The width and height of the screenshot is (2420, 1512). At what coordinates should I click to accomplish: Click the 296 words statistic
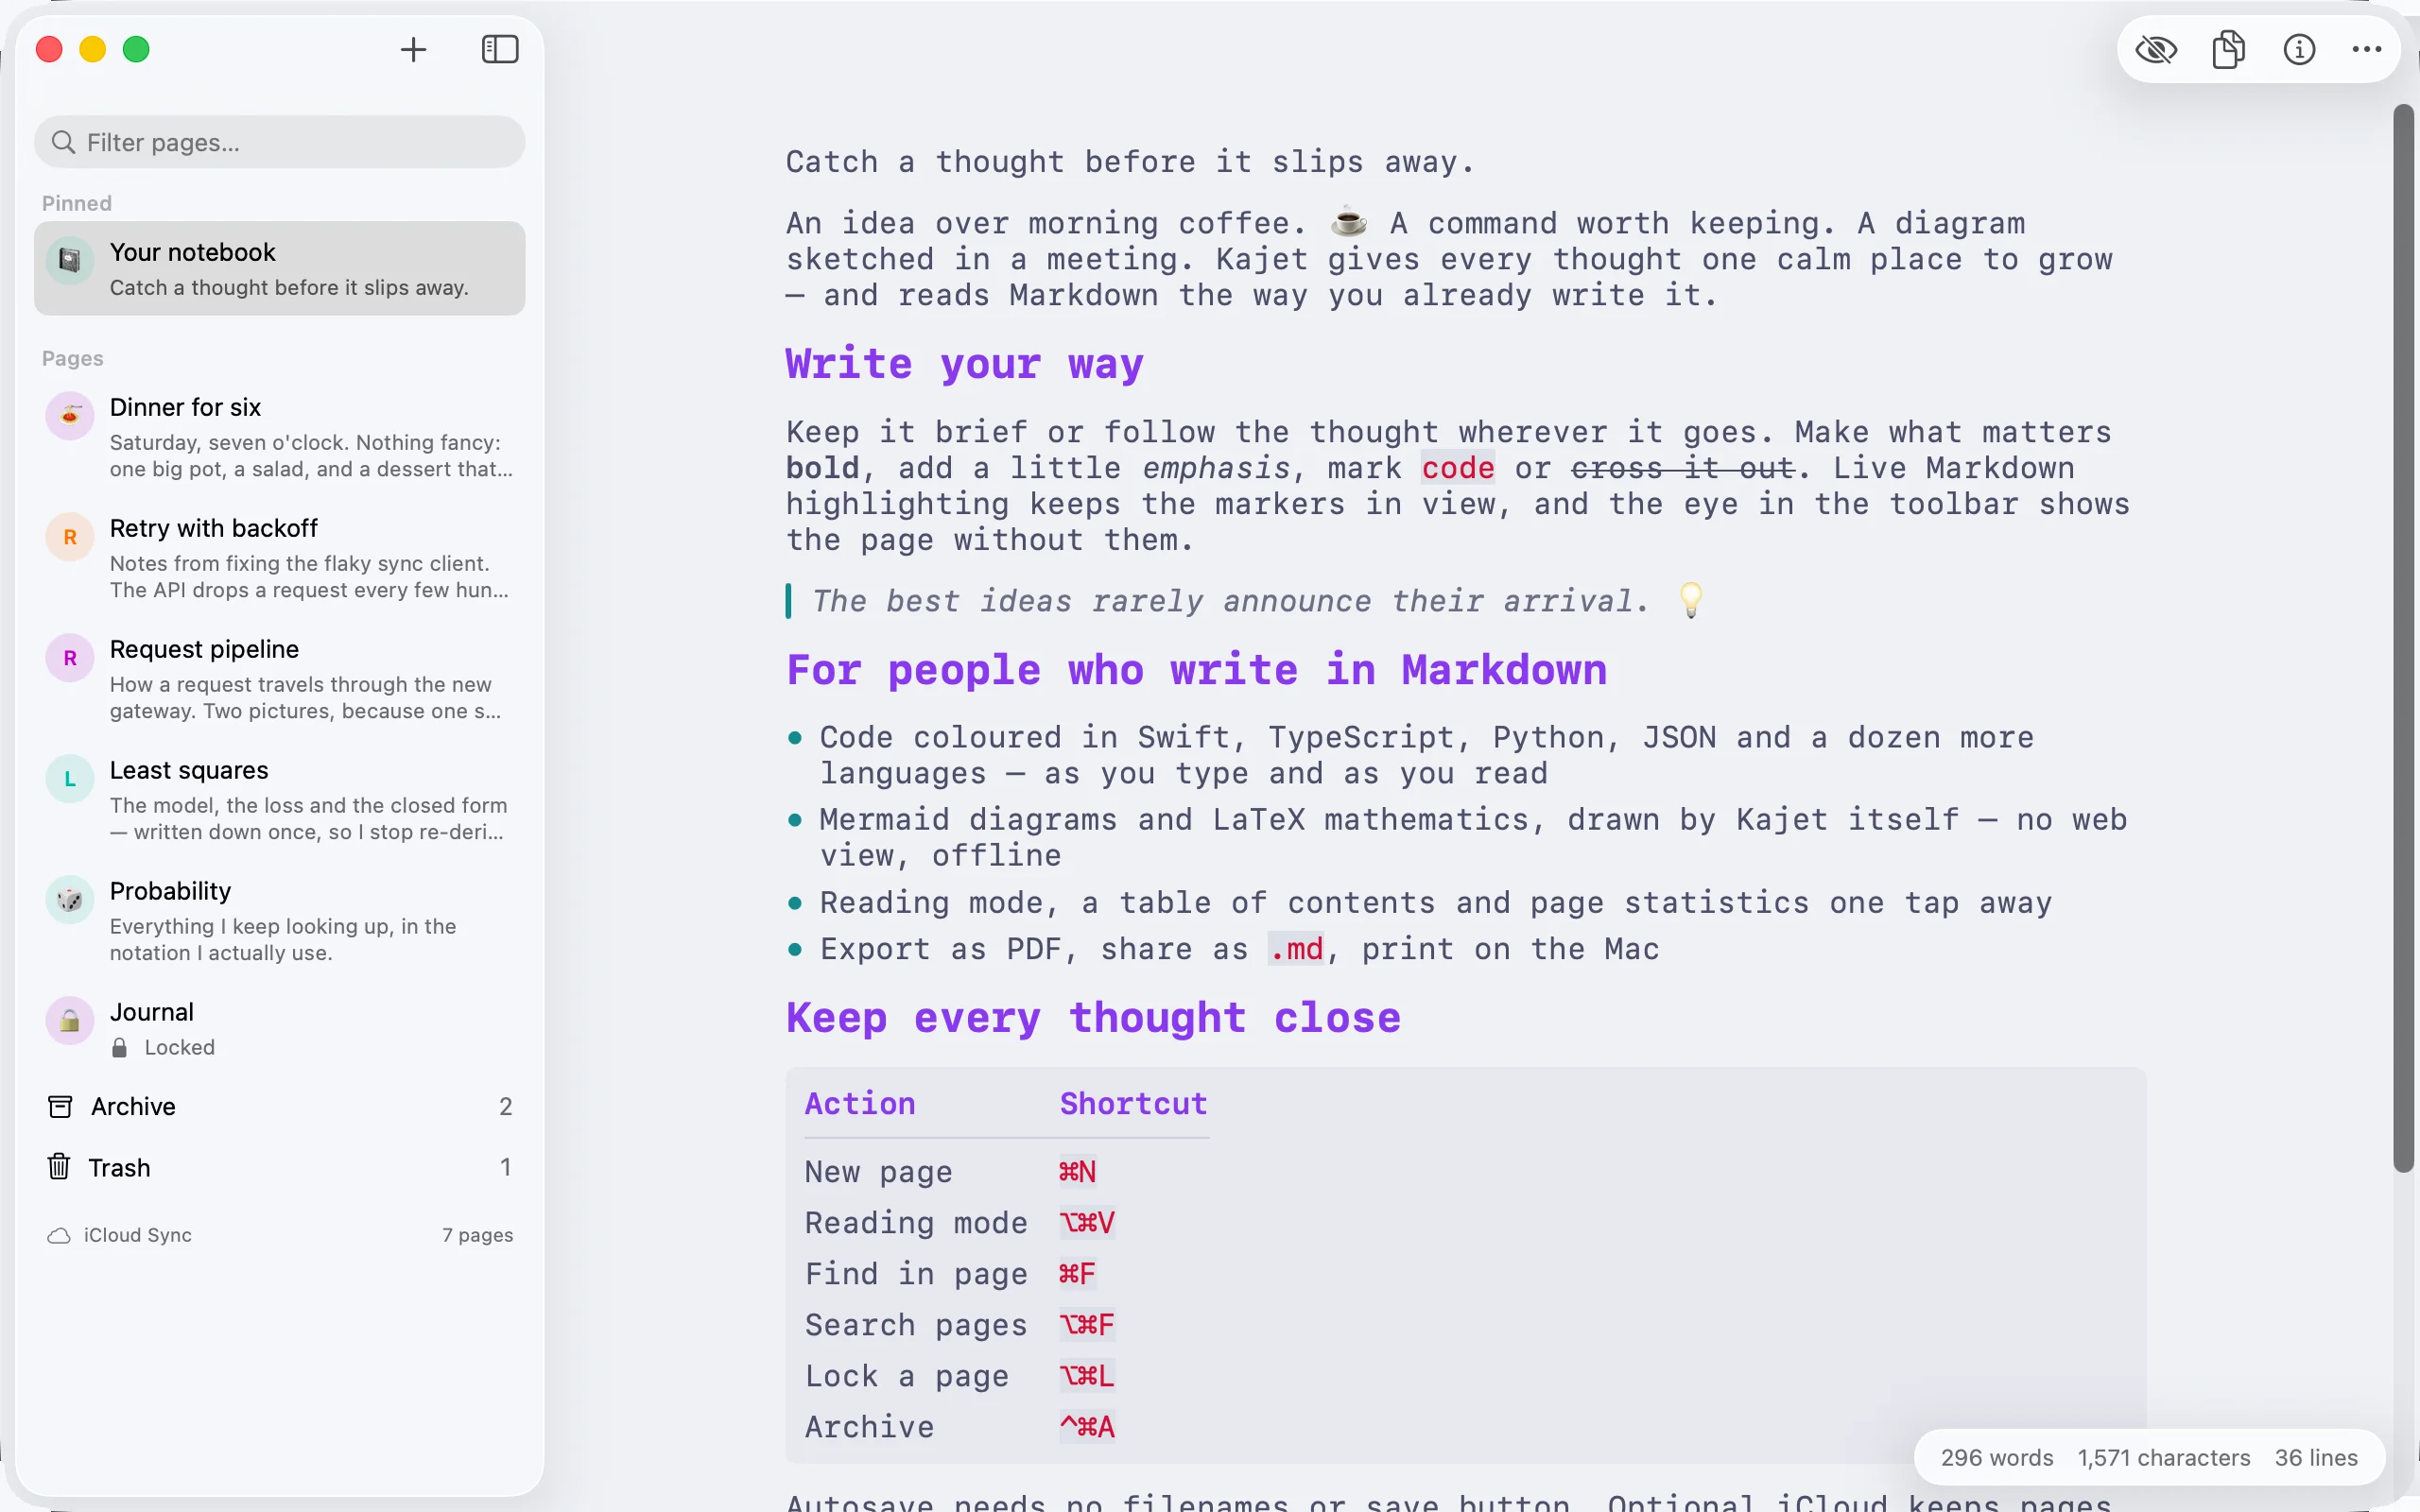tap(1997, 1458)
